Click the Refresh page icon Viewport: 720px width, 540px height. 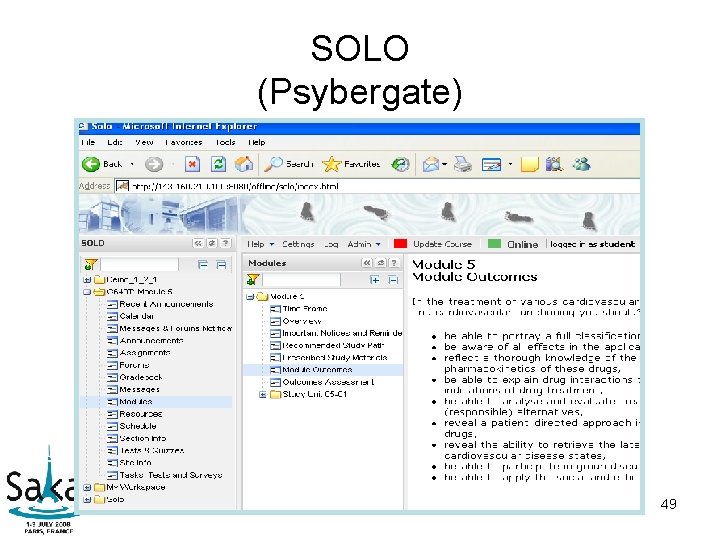tap(218, 164)
